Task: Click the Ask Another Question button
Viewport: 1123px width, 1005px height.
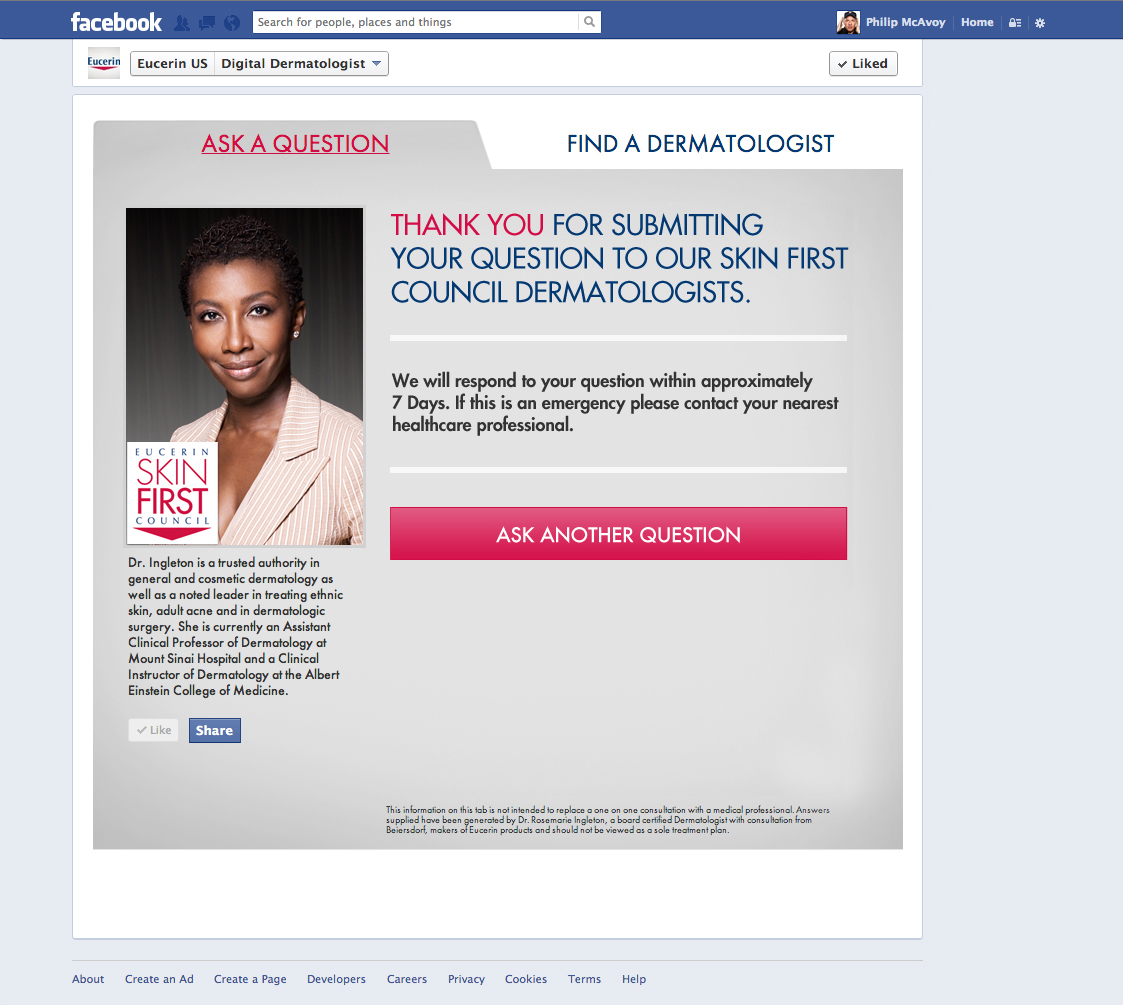Action: pyautogui.click(x=618, y=534)
